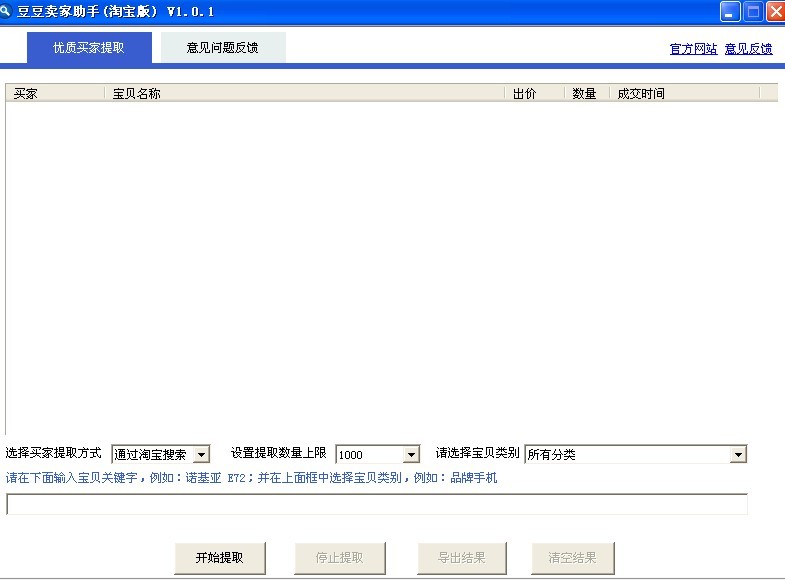This screenshot has height=580, width=785.
Task: Click the app magnifier icon in title bar
Action: click(6, 10)
